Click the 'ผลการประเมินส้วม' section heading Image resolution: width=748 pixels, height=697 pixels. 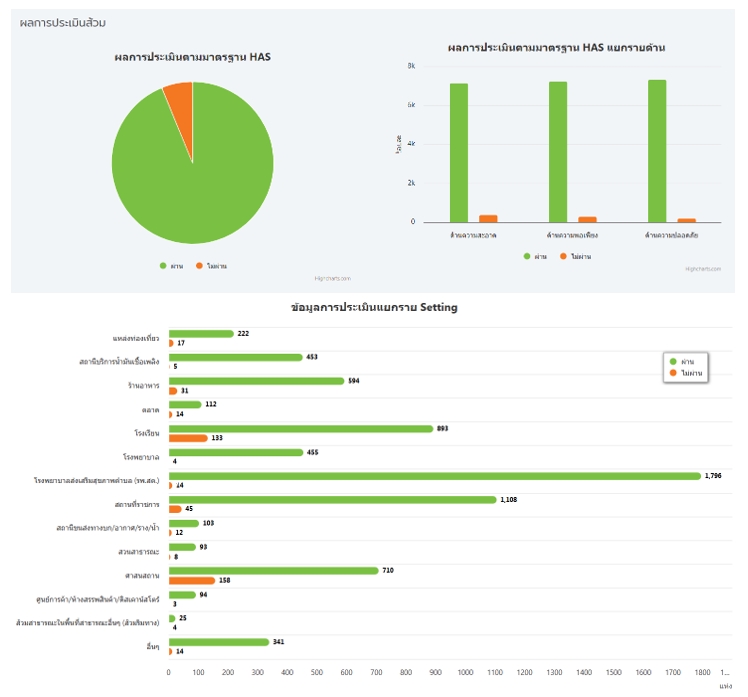pyautogui.click(x=63, y=23)
